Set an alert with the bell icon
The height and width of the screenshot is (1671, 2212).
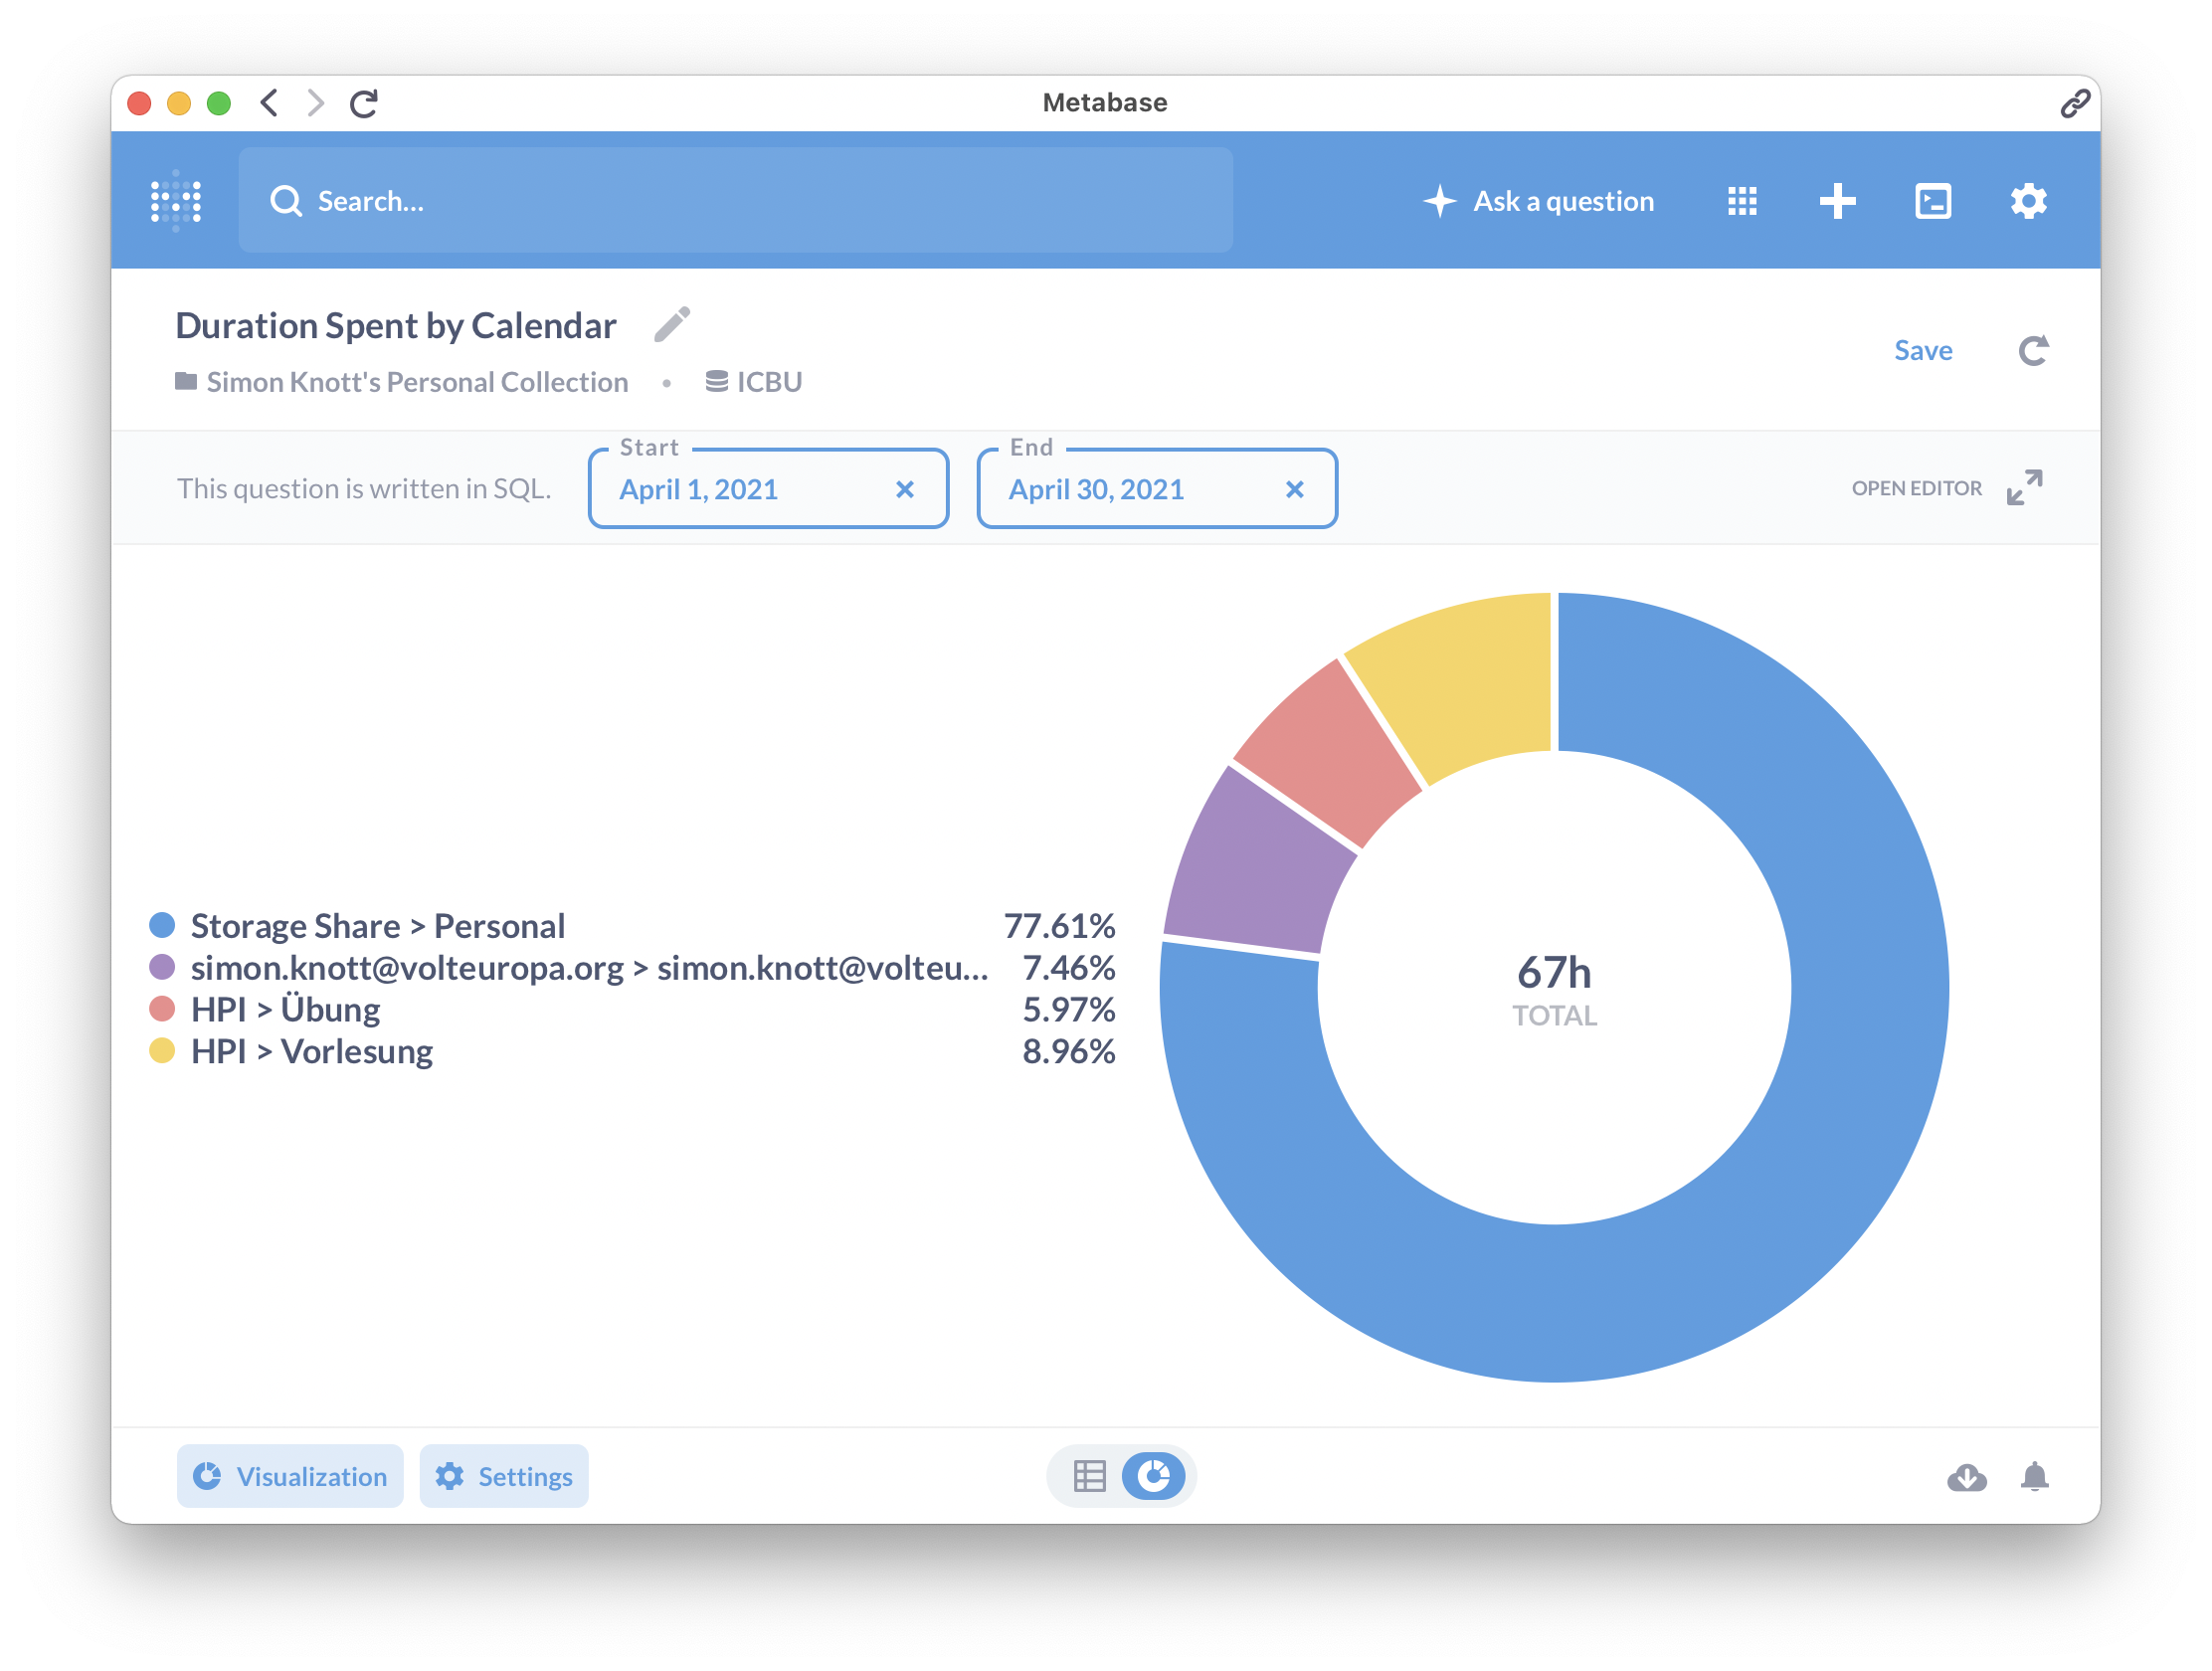pyautogui.click(x=2034, y=1476)
